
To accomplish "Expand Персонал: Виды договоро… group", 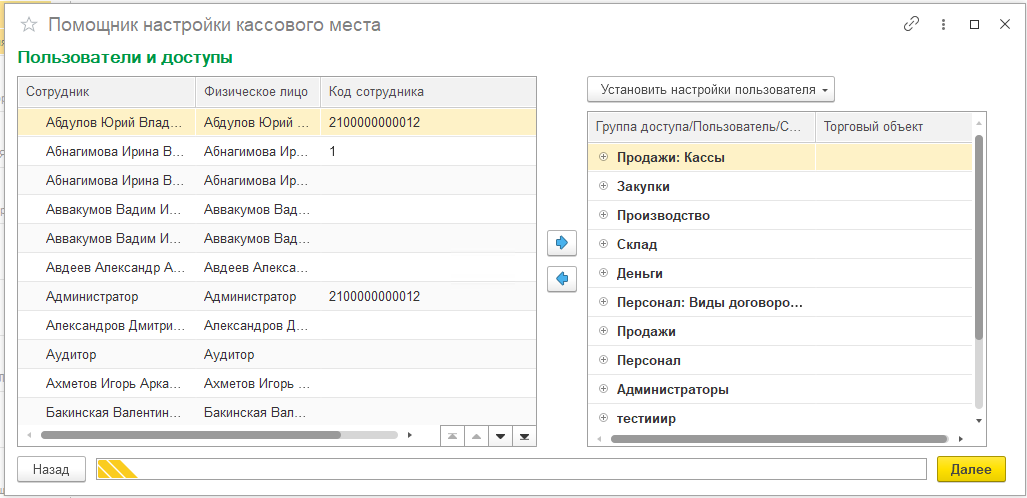I will [603, 302].
